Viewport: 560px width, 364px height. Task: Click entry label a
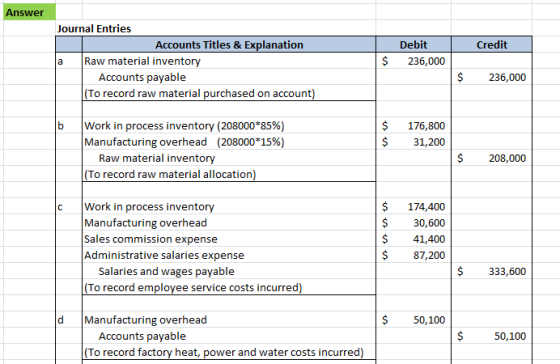(x=60, y=61)
